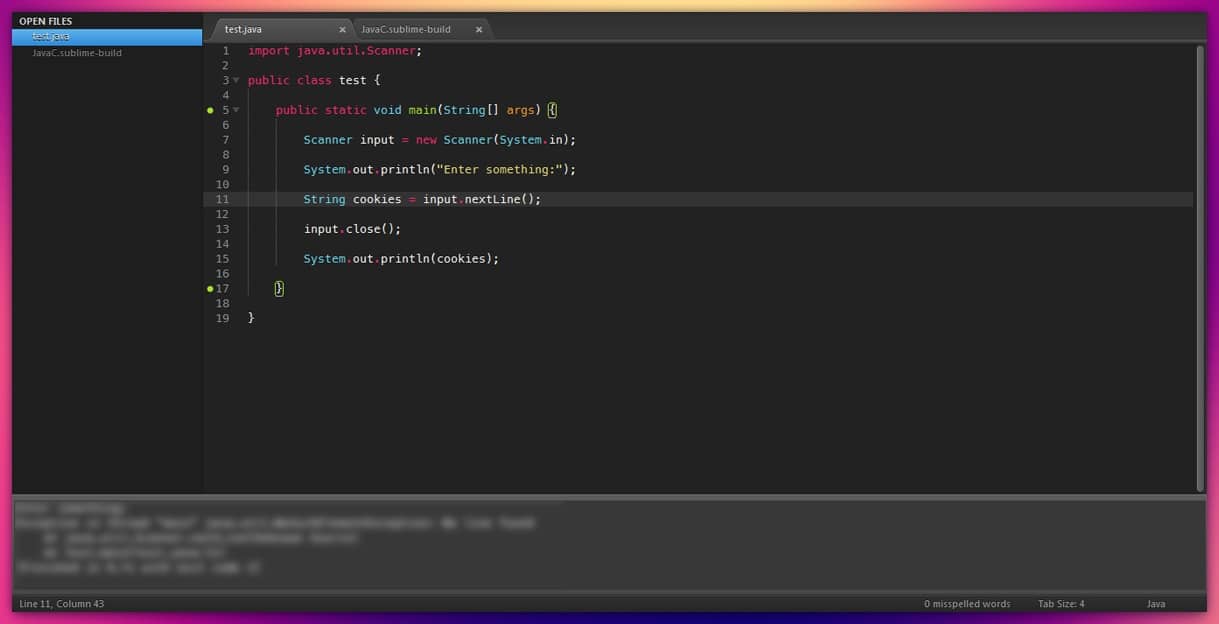Screen dimensions: 1219x624
Task: Click the highlighted opening brace on line 5
Action: (x=552, y=110)
